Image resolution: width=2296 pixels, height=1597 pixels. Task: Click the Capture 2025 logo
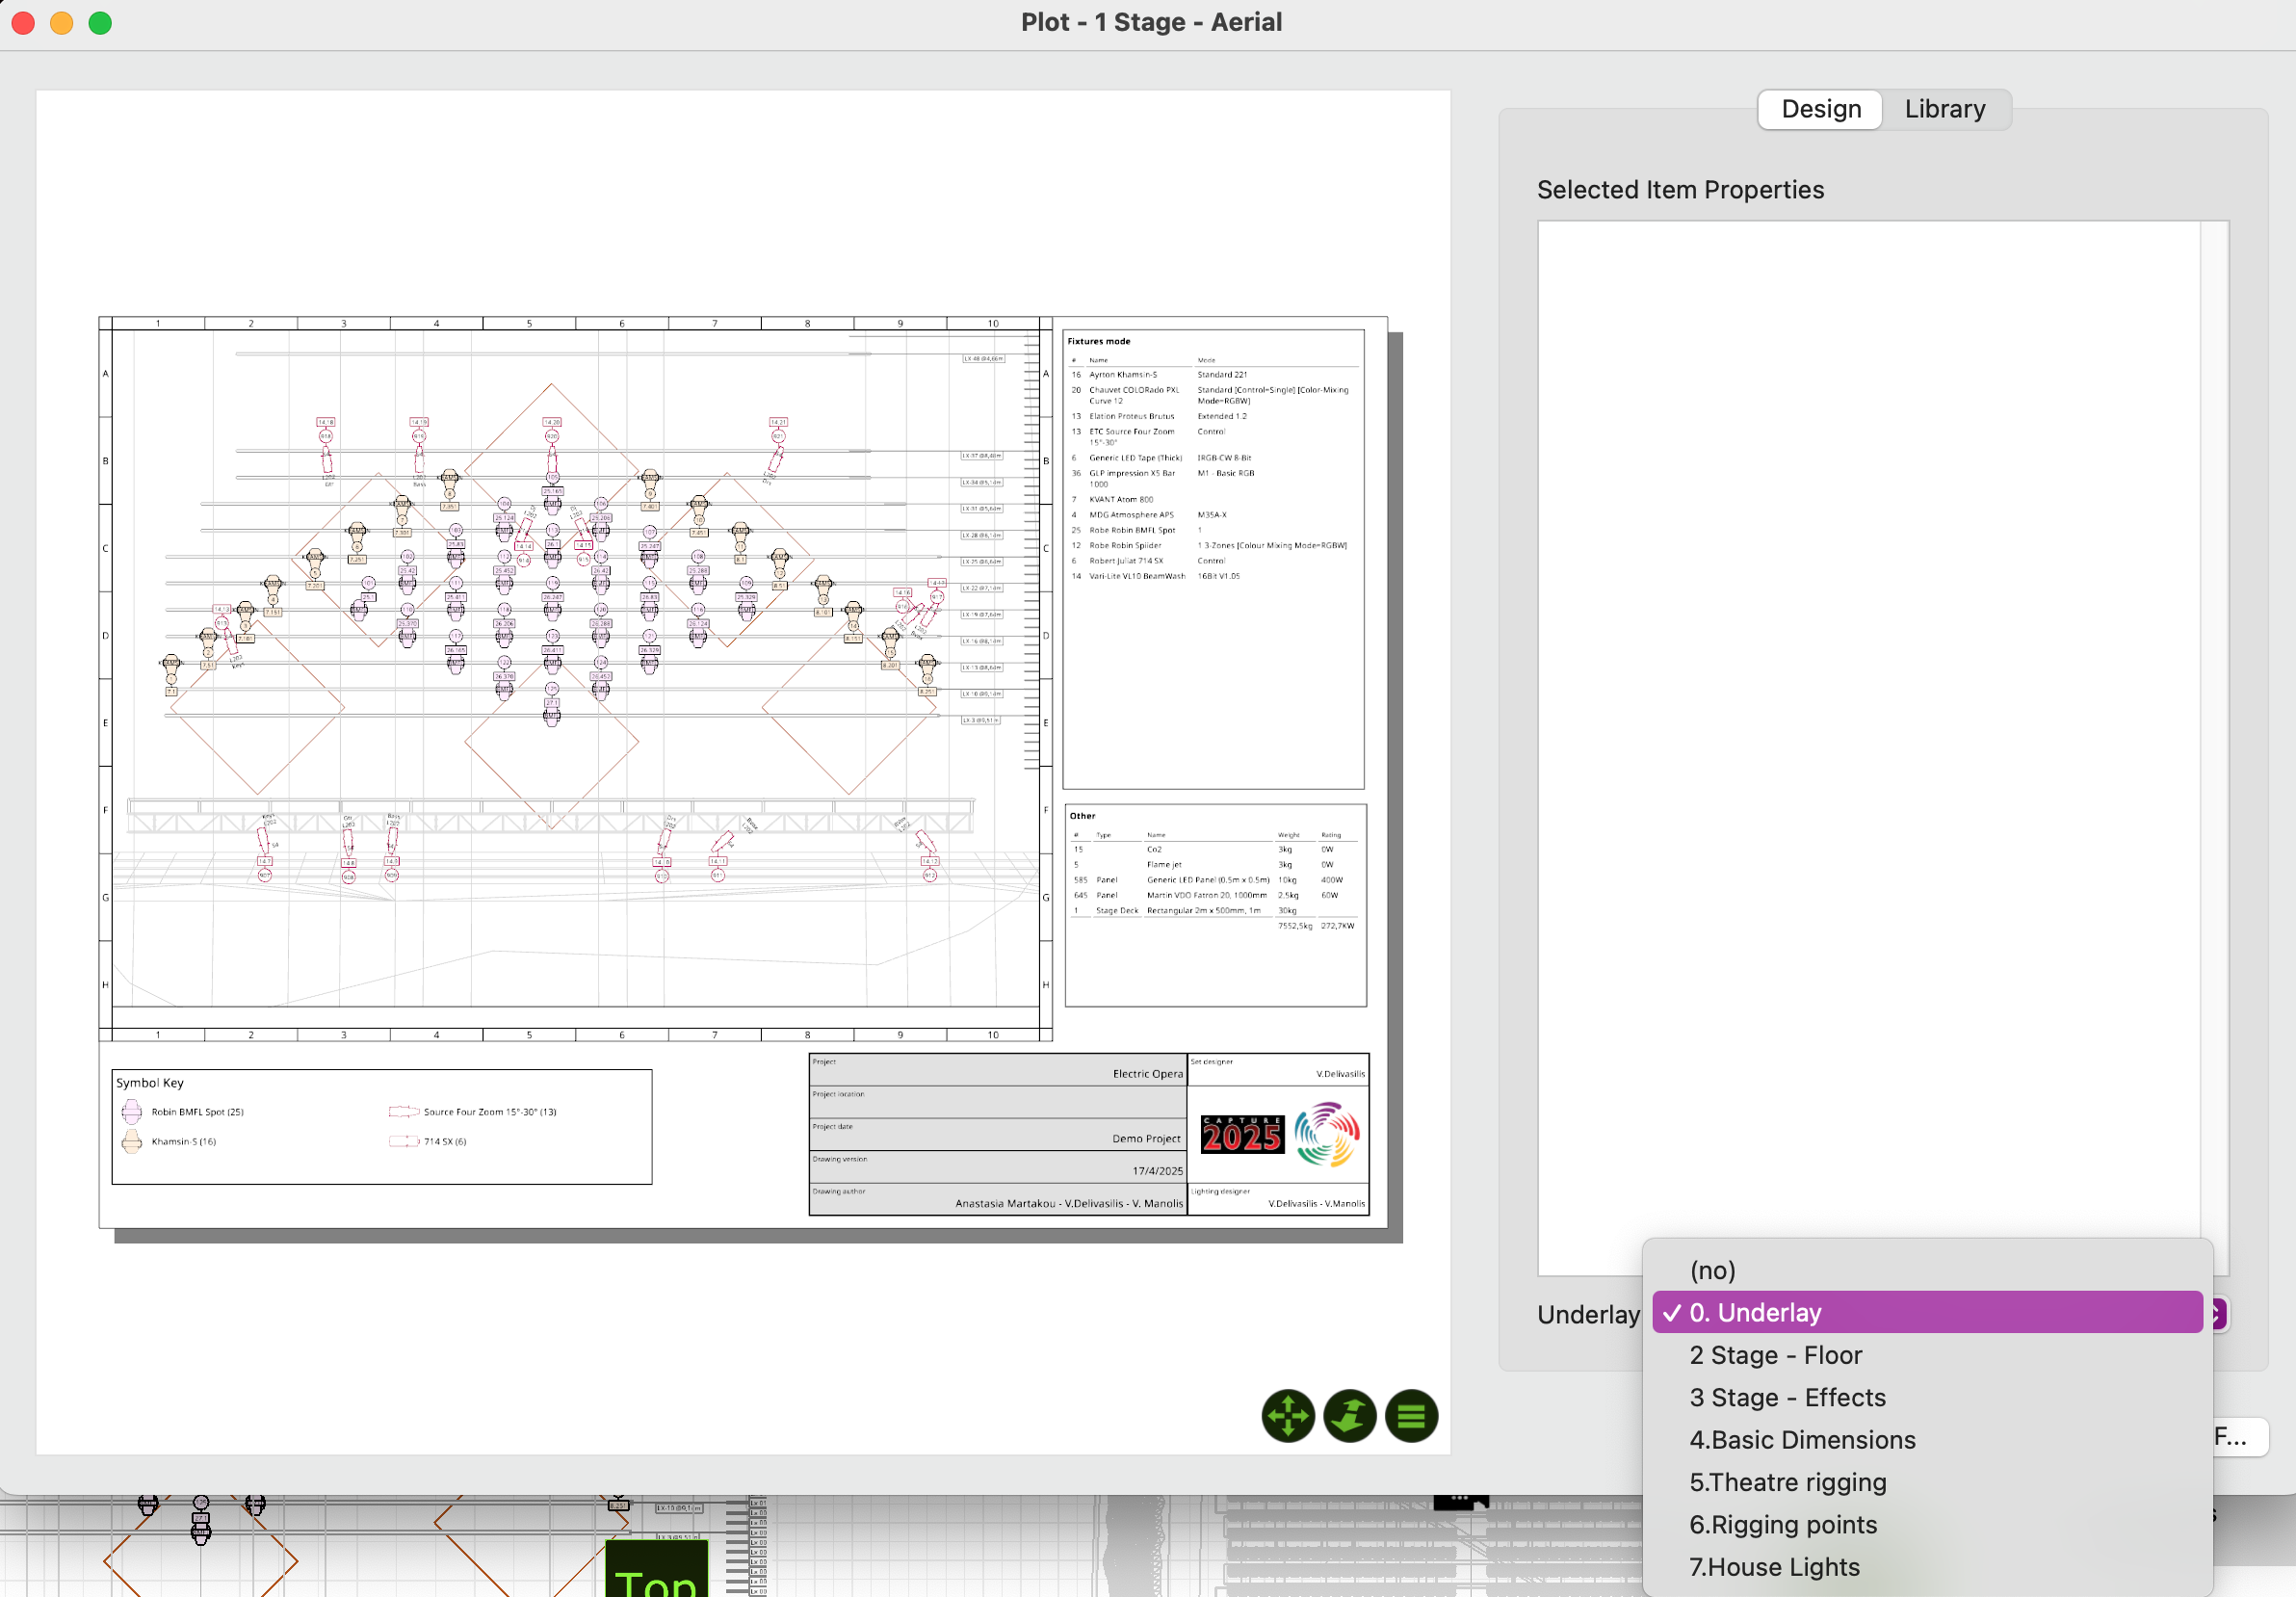tap(1241, 1135)
